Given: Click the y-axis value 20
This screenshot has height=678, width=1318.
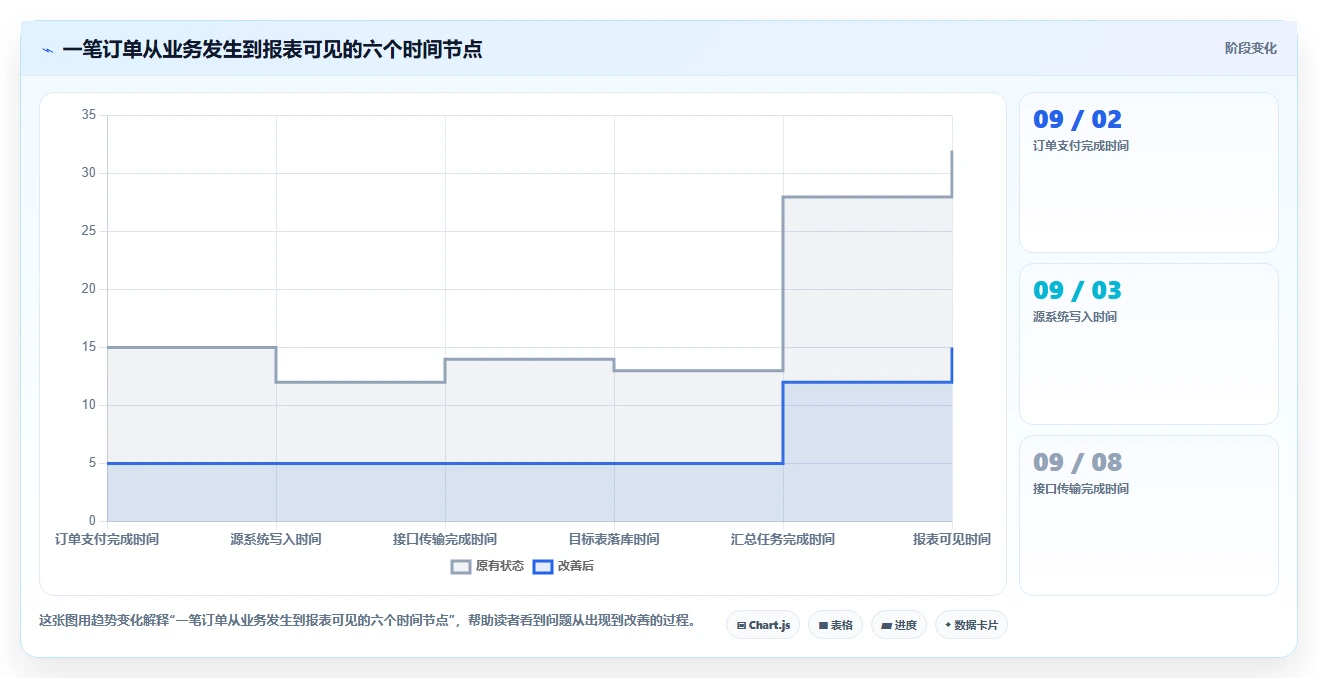Looking at the screenshot, I should click(89, 289).
